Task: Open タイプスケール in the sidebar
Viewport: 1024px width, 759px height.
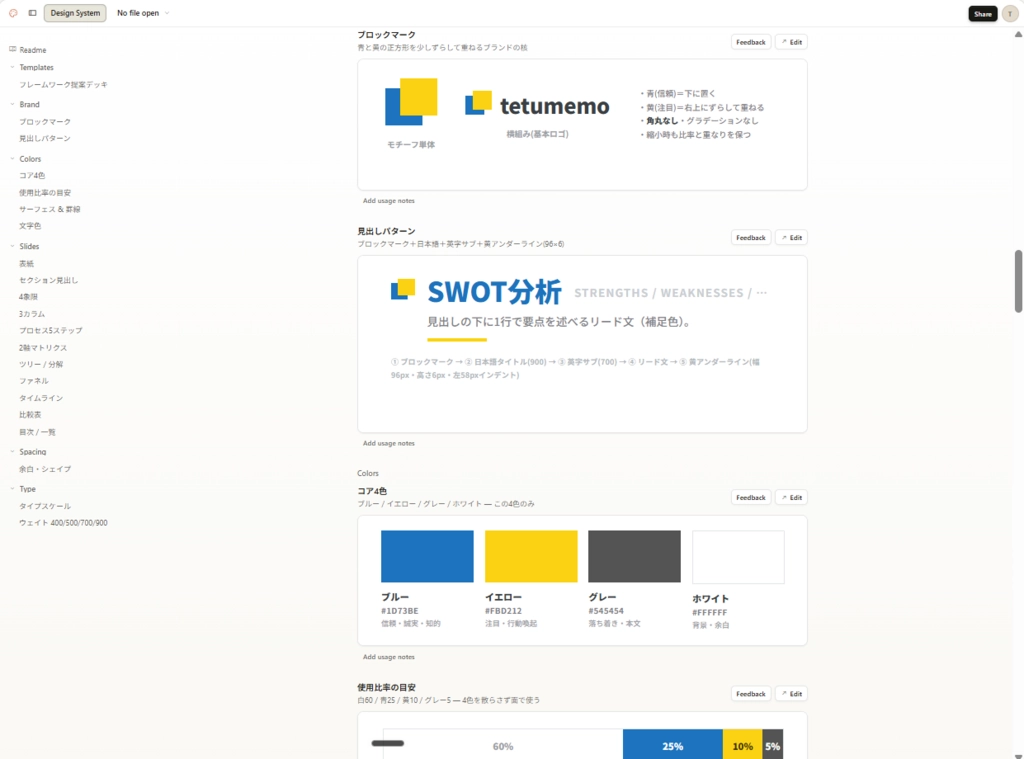Action: pyautogui.click(x=45, y=506)
